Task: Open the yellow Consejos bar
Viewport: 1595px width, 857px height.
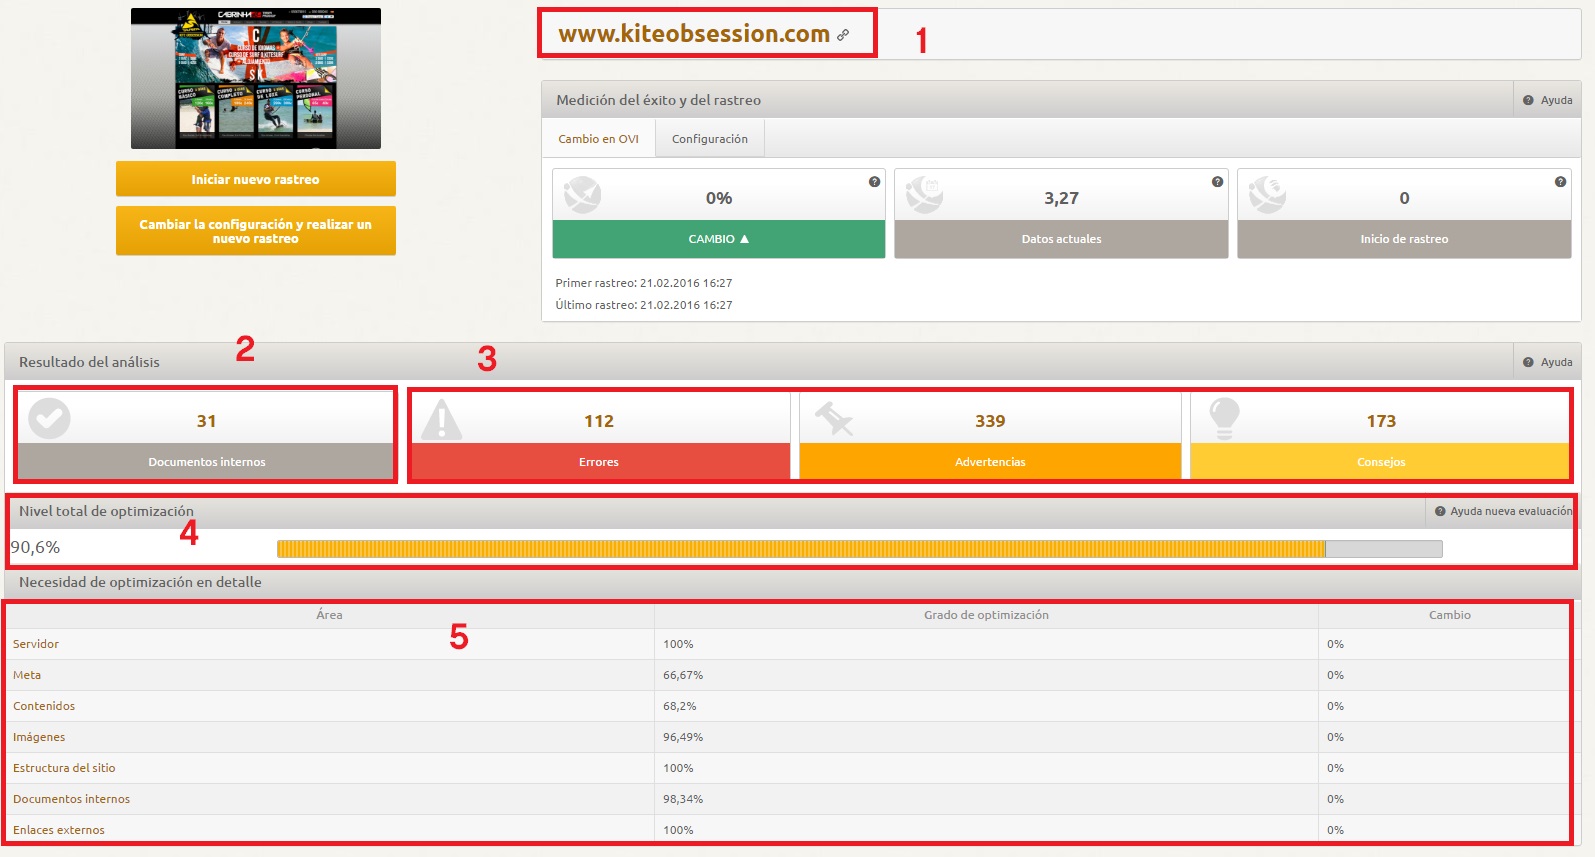Action: click(1381, 461)
